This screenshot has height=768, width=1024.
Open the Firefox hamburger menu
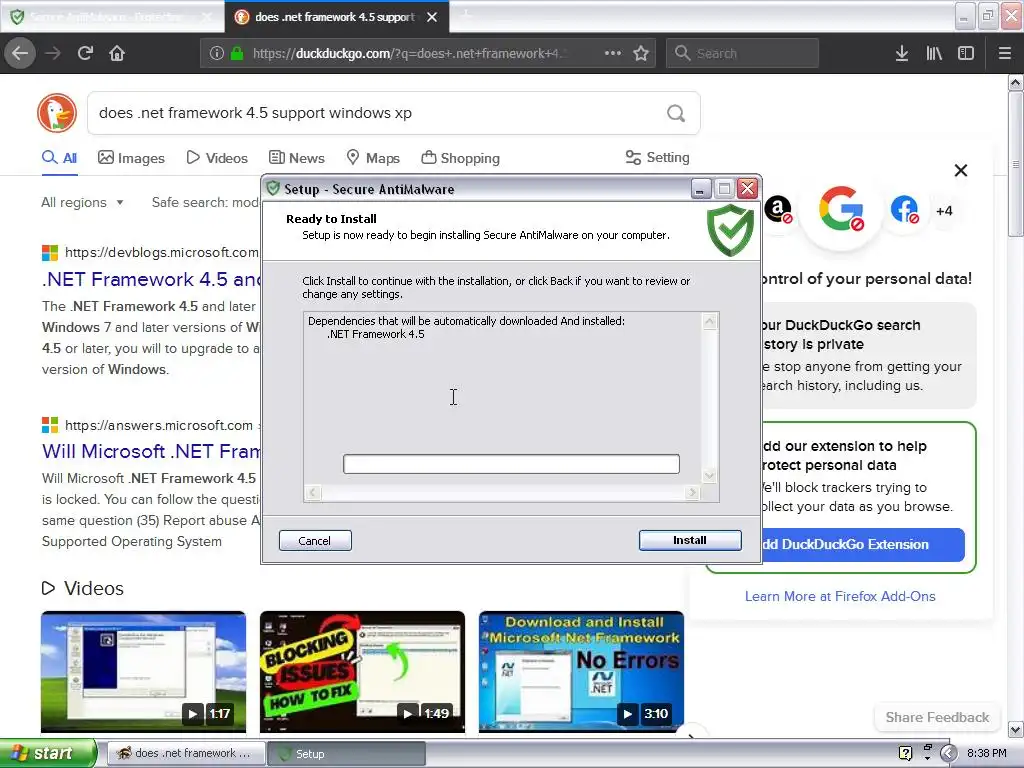point(1004,53)
